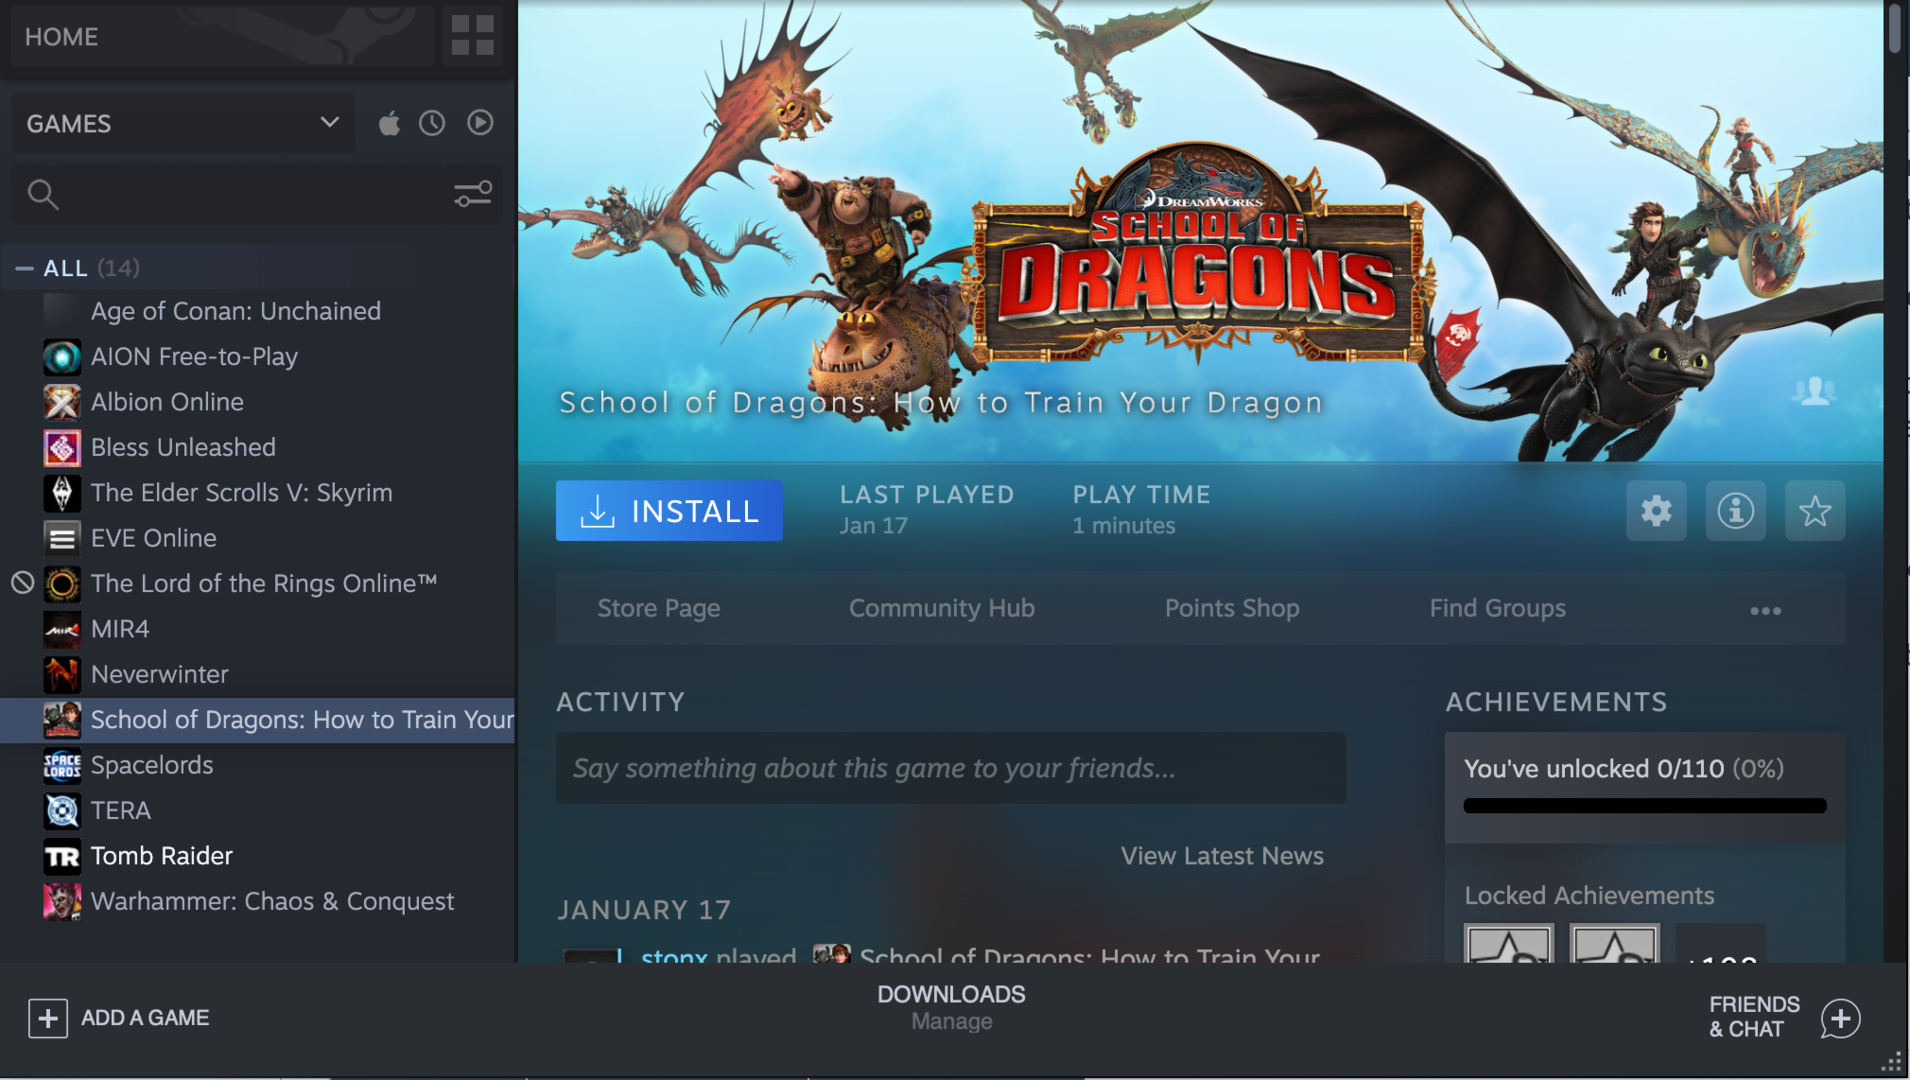Select Tomb Raider in the library
The height and width of the screenshot is (1080, 1910).
[161, 856]
